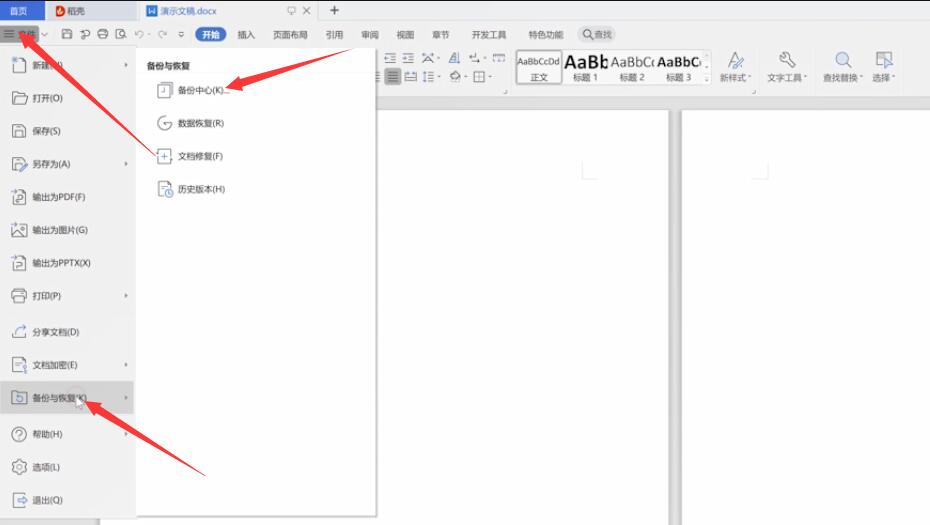Switch to the 特色功能 ribbon tab
Viewport: 930px width, 525px height.
coord(546,34)
